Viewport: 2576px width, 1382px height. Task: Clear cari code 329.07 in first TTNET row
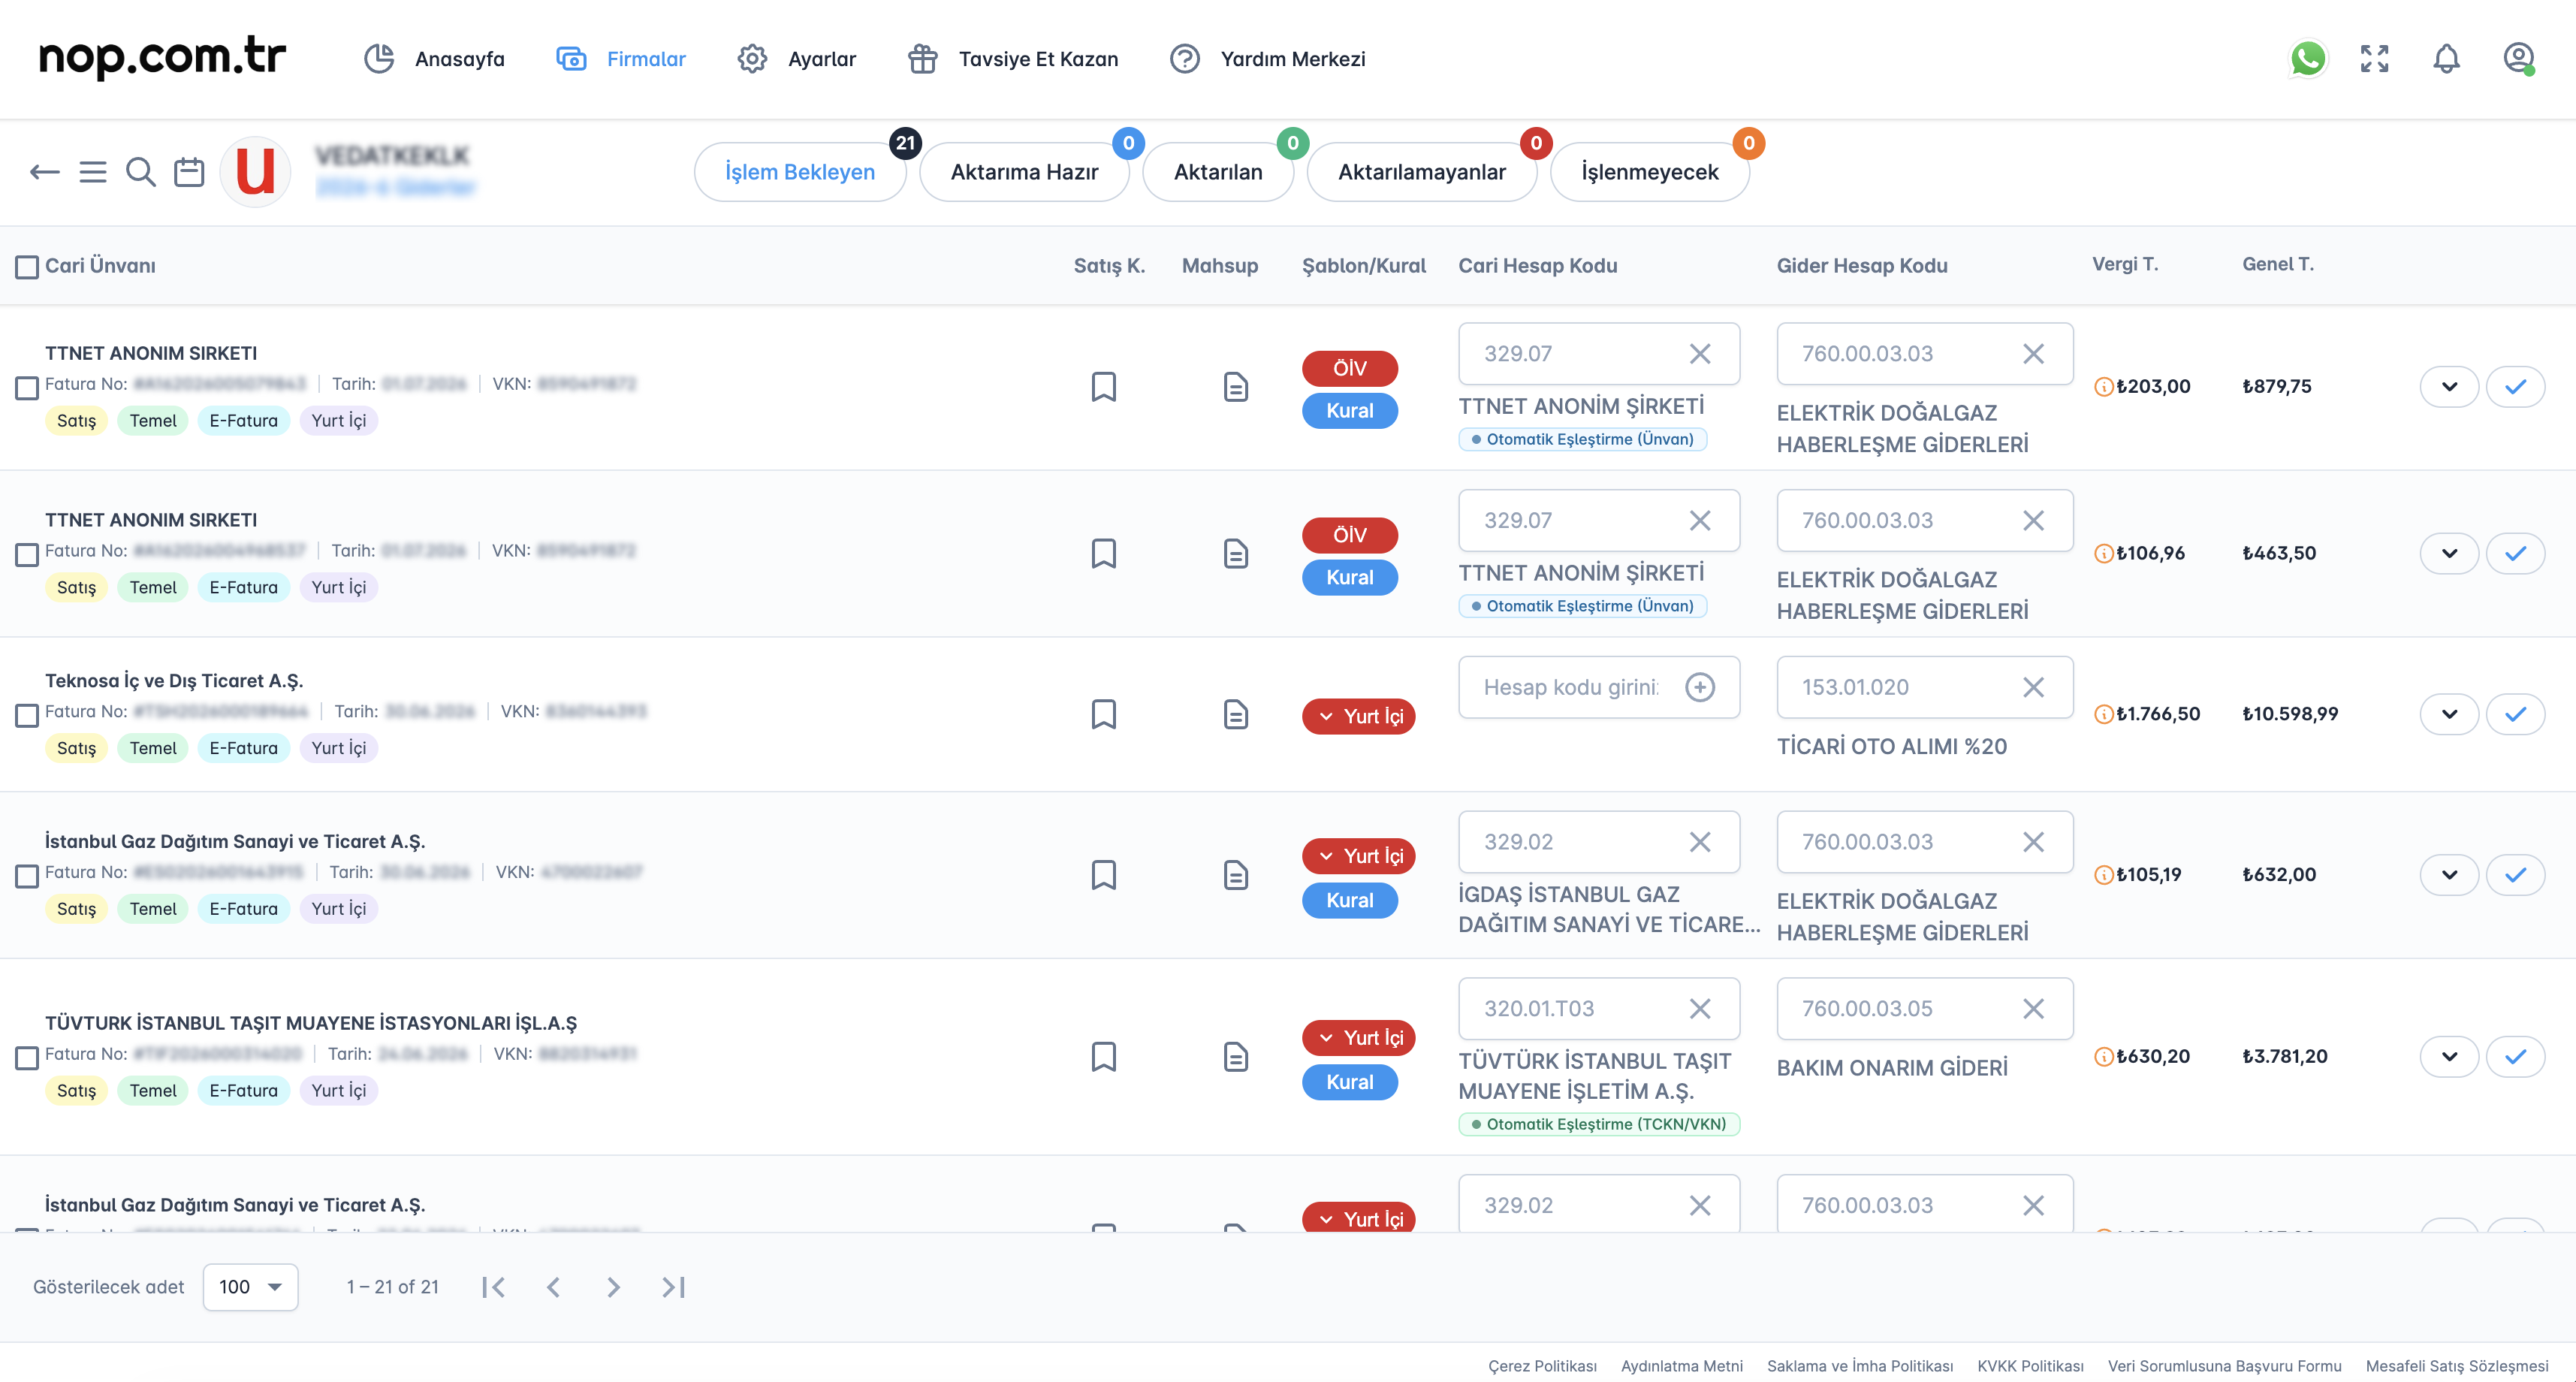[x=1700, y=354]
